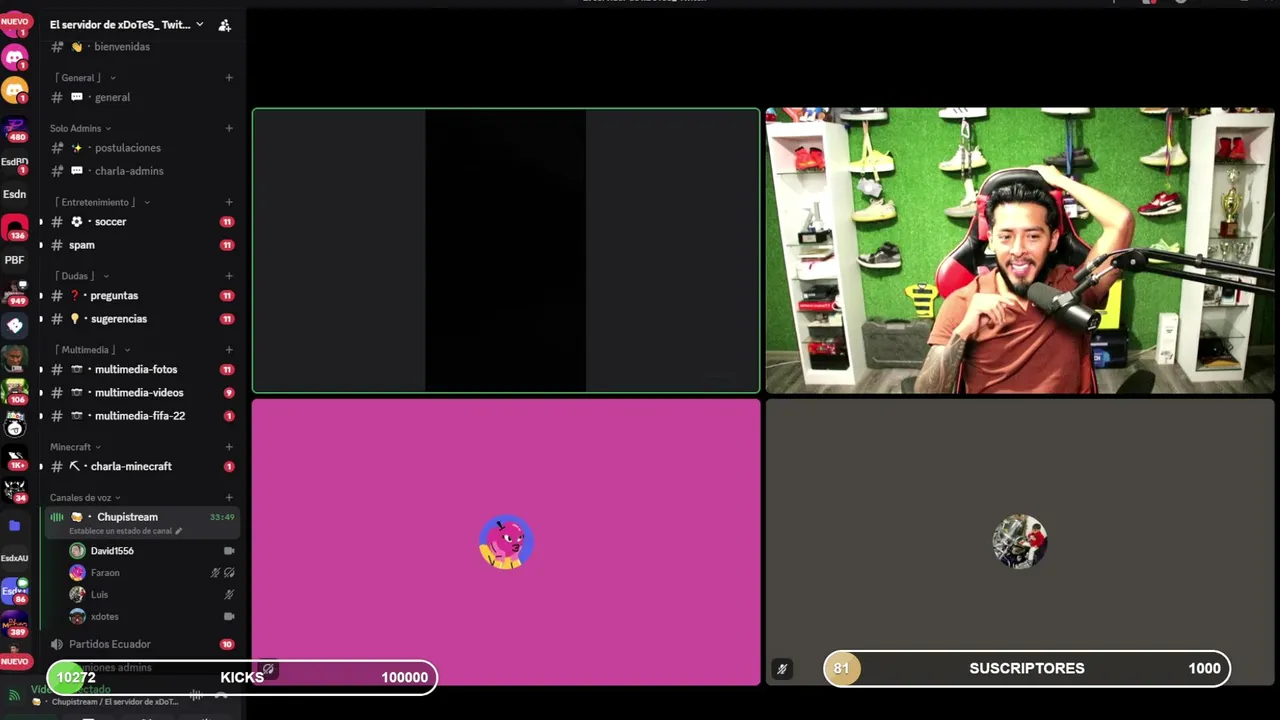Click the edit pencil next to channel status
Image resolution: width=1280 pixels, height=720 pixels.
tap(179, 531)
